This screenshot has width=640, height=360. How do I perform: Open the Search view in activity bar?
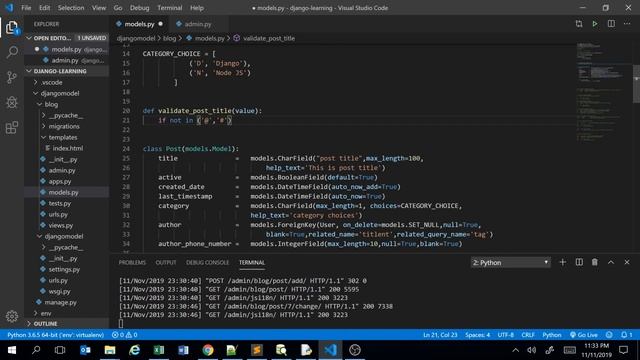point(12,52)
